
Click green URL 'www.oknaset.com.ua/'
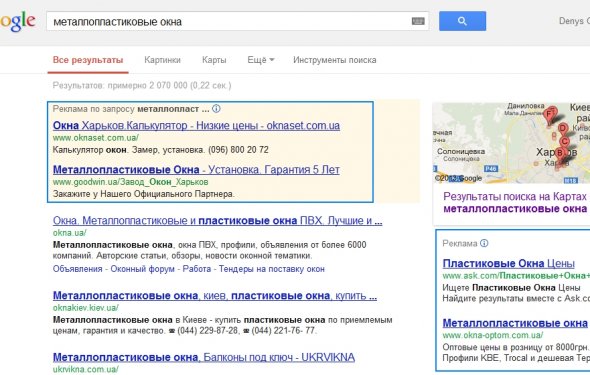pos(96,138)
